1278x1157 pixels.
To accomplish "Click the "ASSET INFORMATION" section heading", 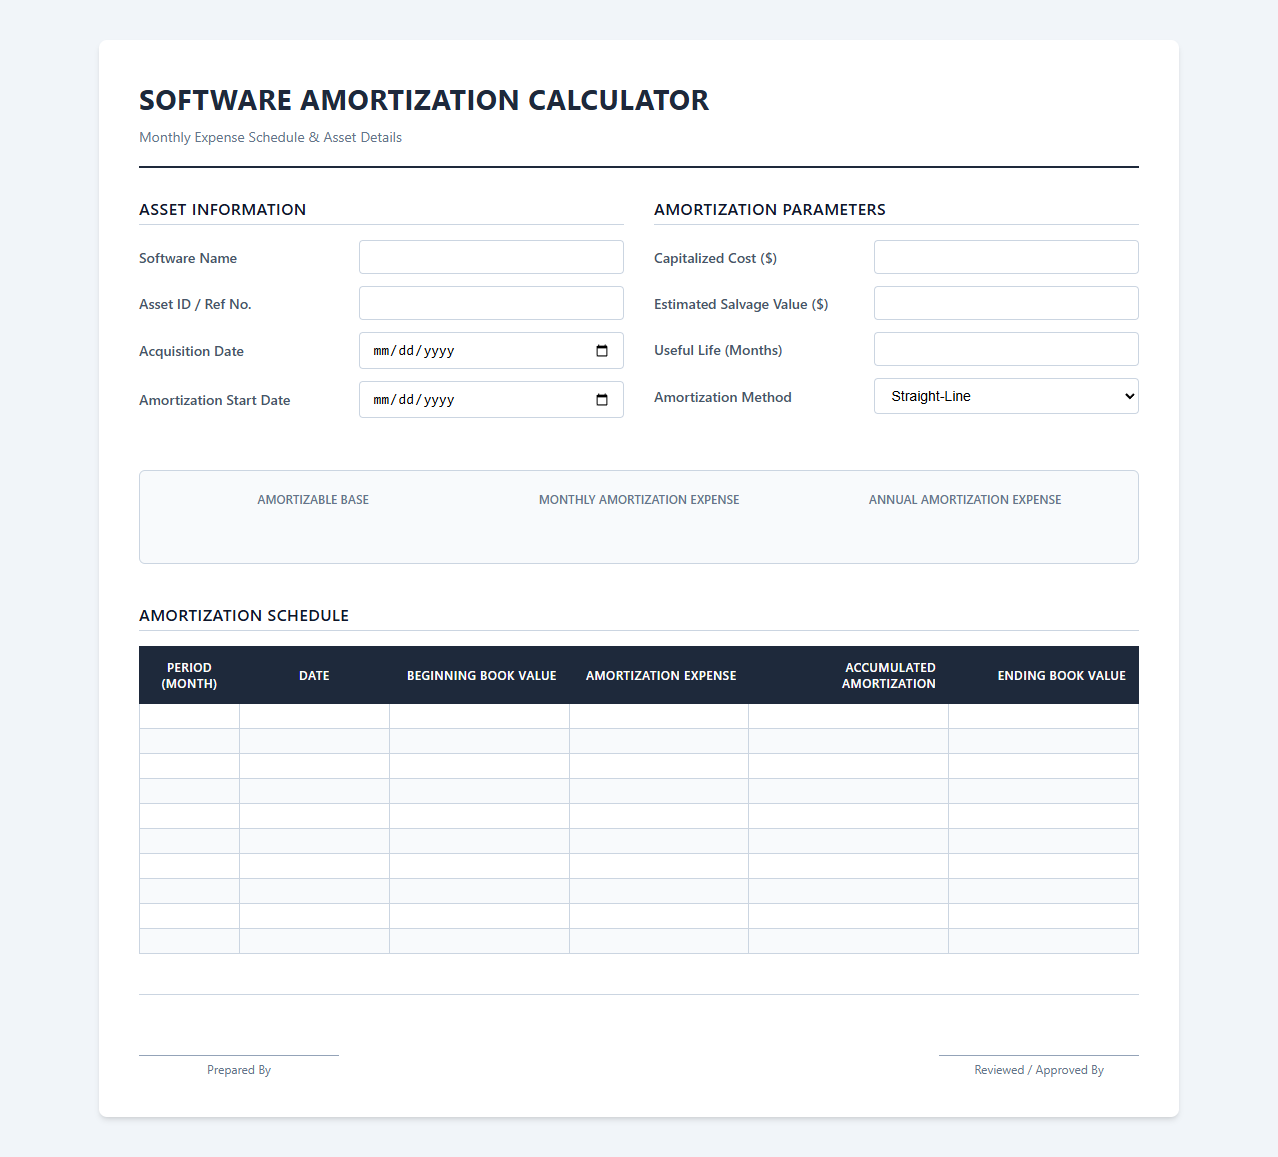I will click(x=223, y=209).
